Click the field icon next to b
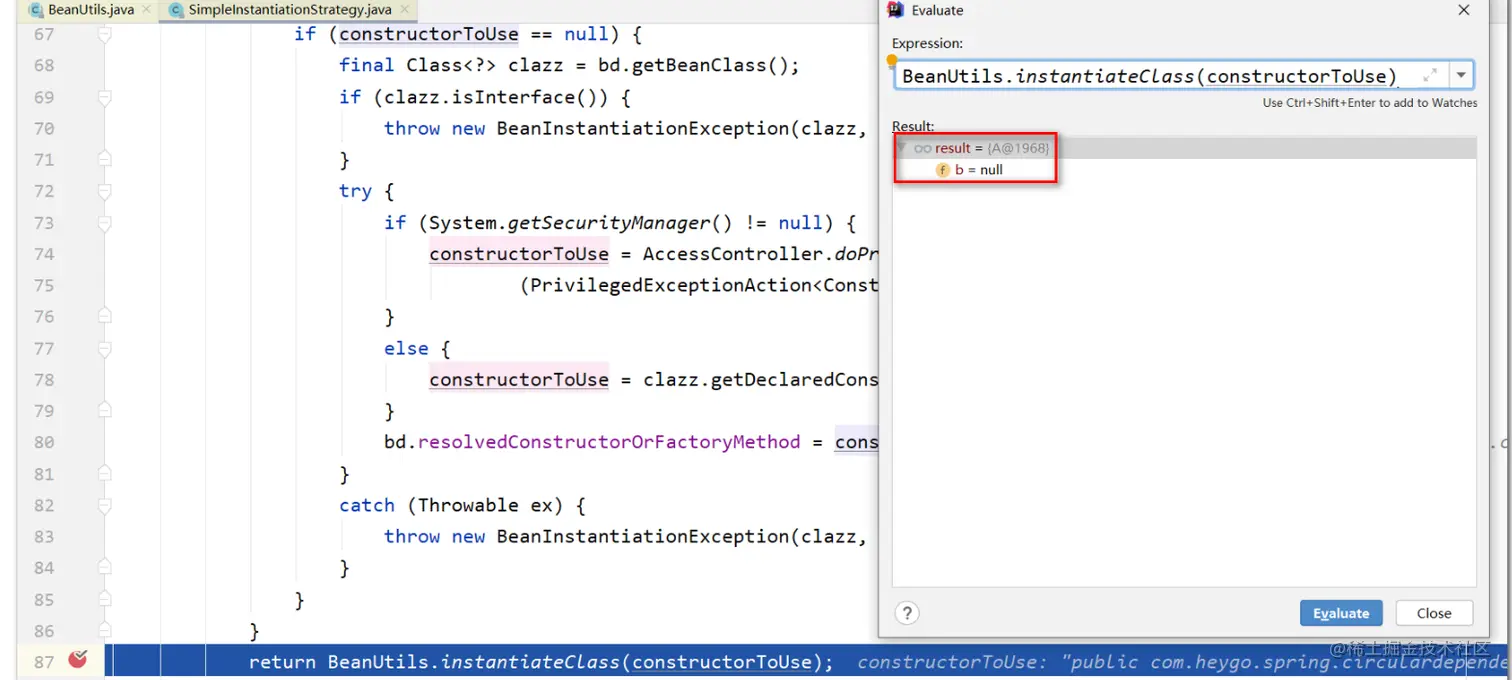The image size is (1512, 680). [942, 170]
